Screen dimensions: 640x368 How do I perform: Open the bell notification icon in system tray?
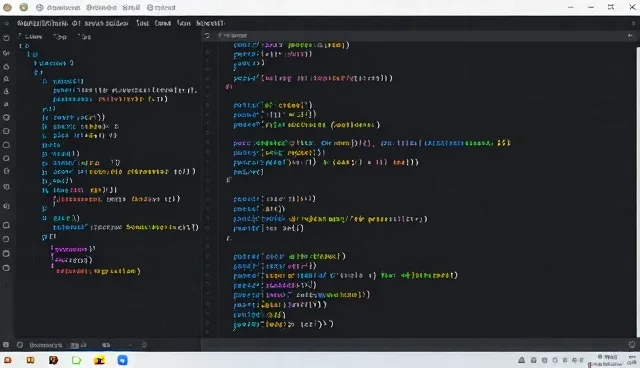click(x=522, y=360)
